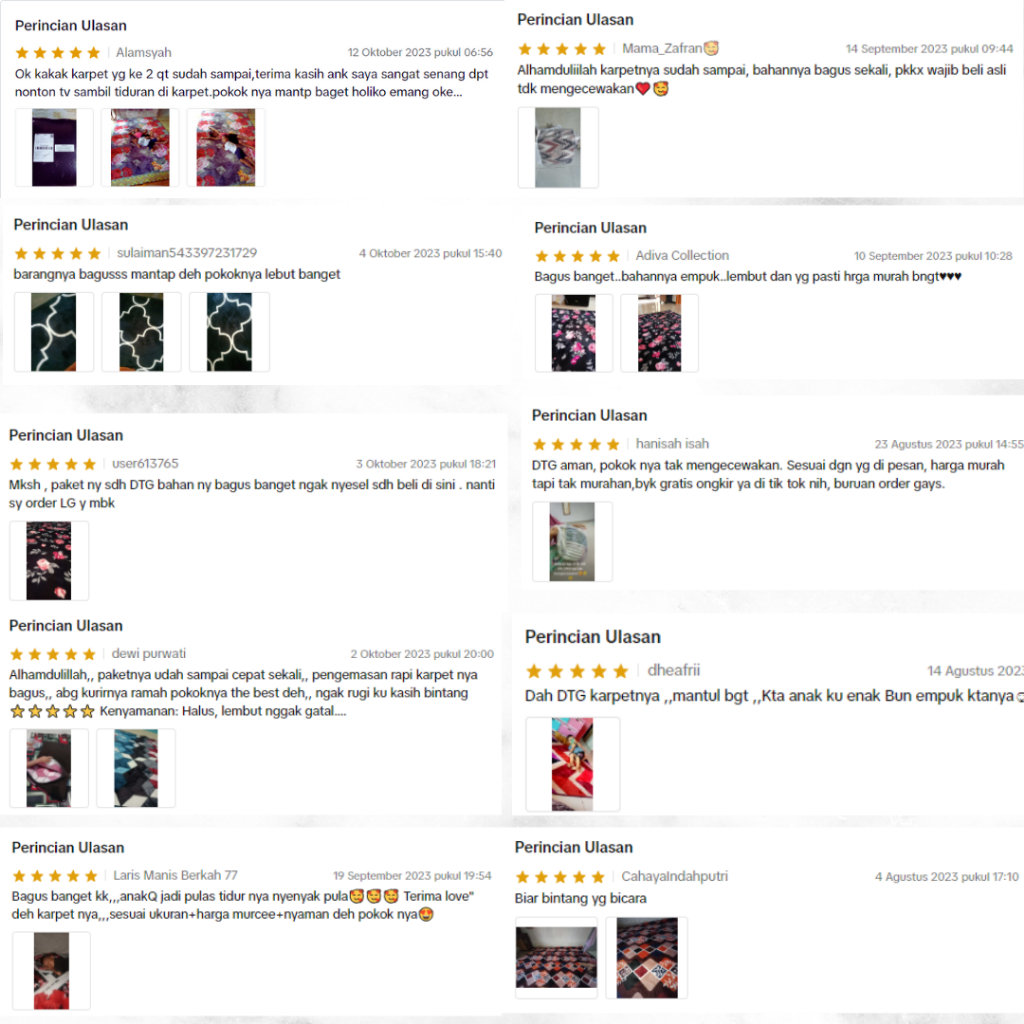Viewport: 1024px width, 1024px height.
Task: Click reviewer name dewi purwati
Action: click(x=148, y=654)
